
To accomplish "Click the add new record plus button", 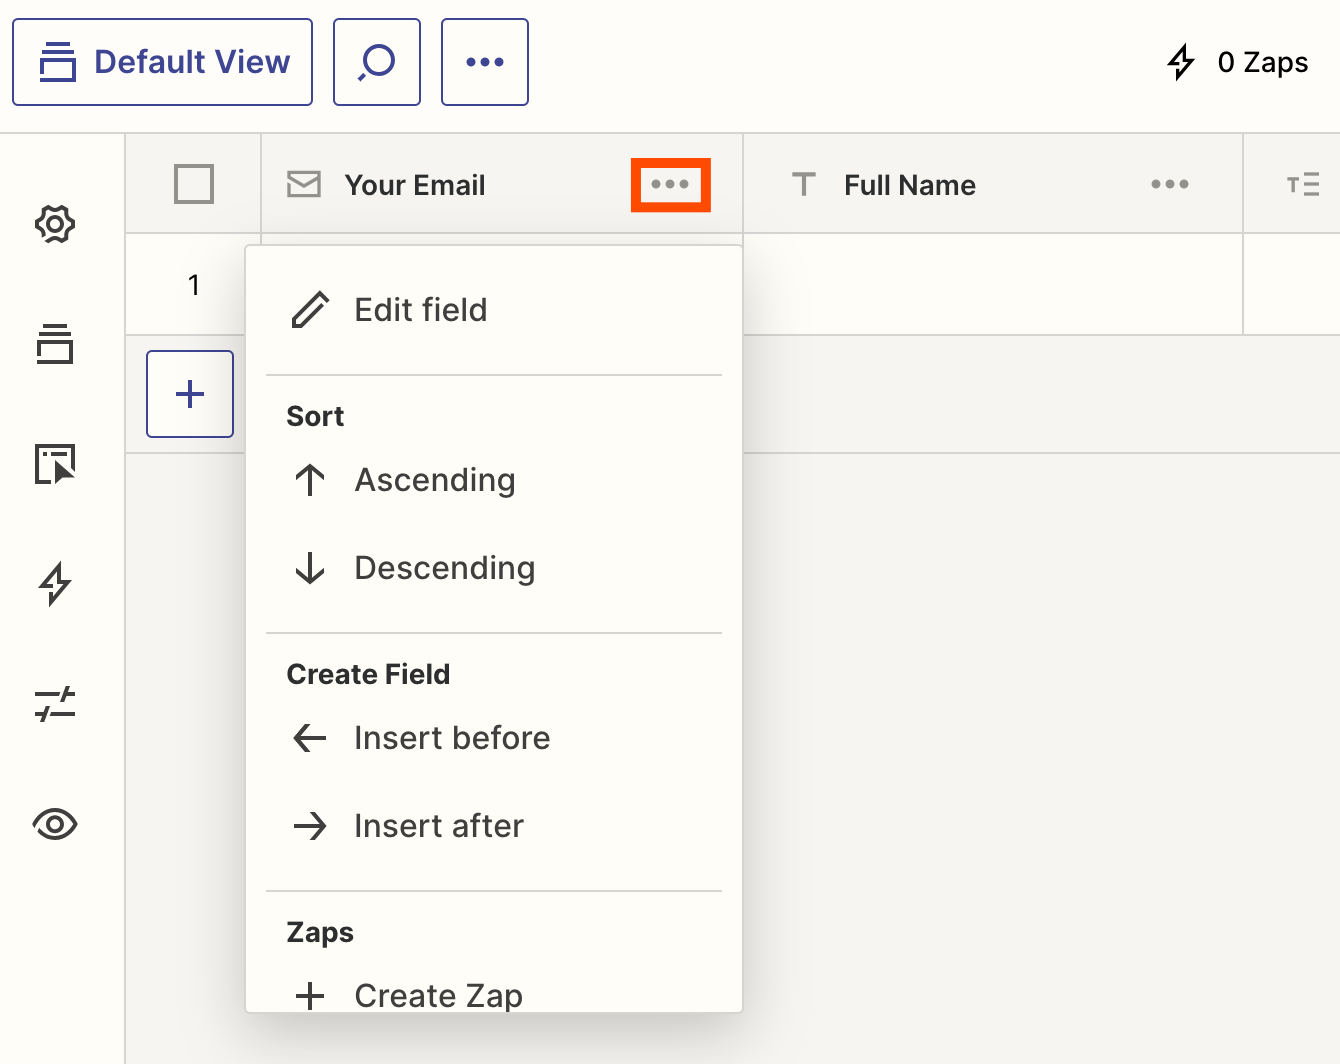I will point(190,394).
